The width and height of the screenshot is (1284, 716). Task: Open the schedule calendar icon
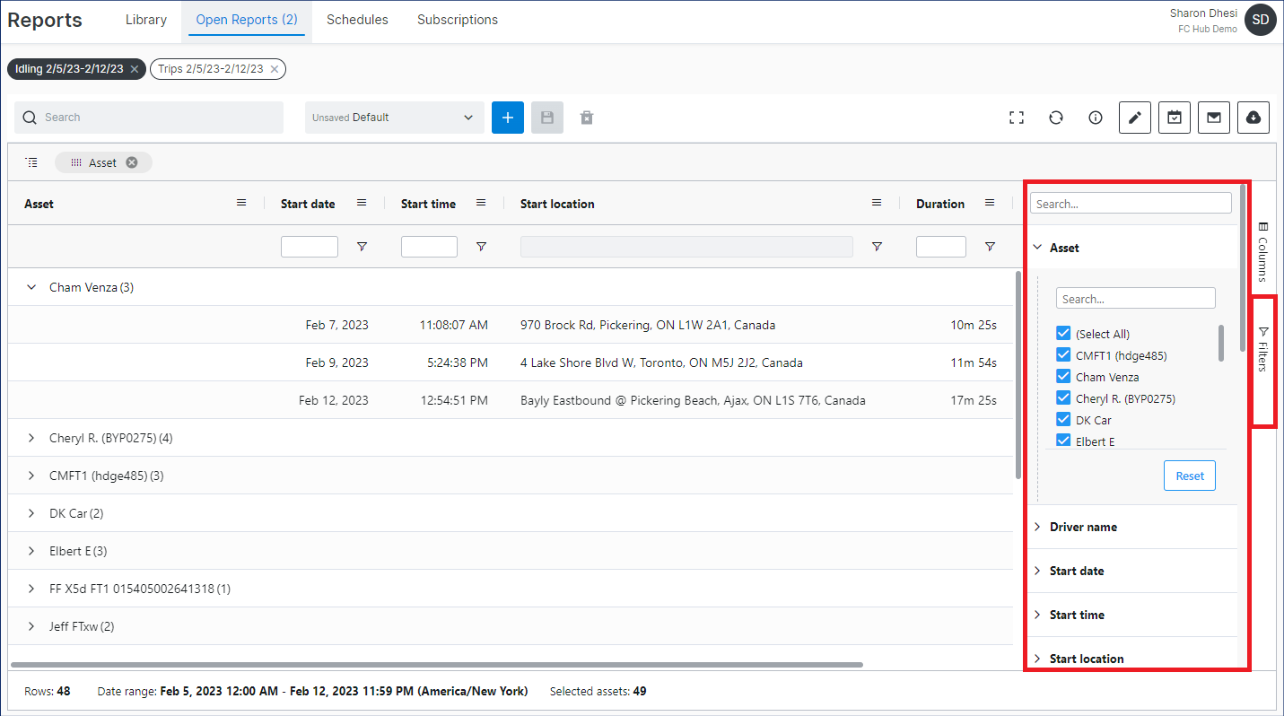1174,118
